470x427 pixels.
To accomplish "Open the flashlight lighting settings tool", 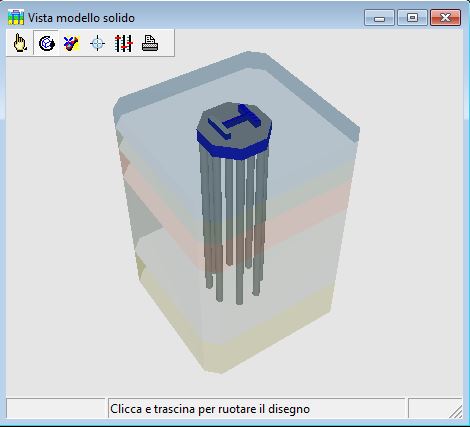I will pos(71,43).
